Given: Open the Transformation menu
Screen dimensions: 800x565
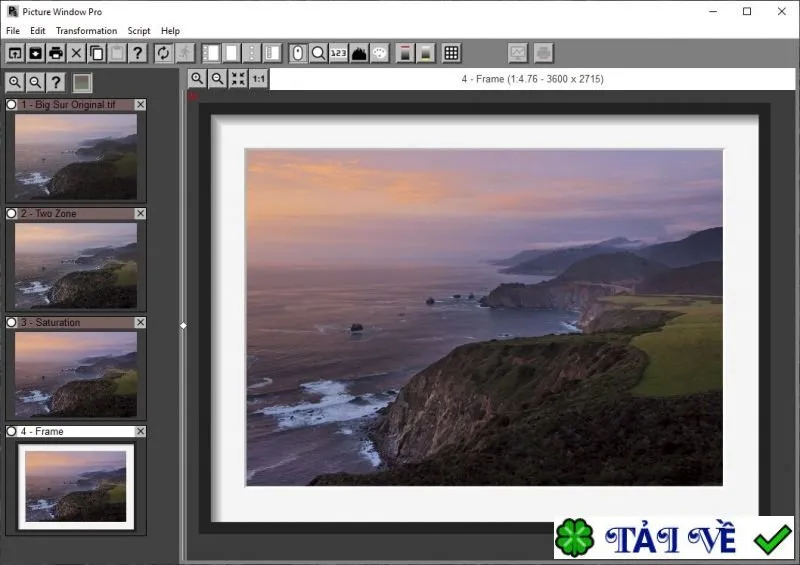Looking at the screenshot, I should (x=86, y=31).
